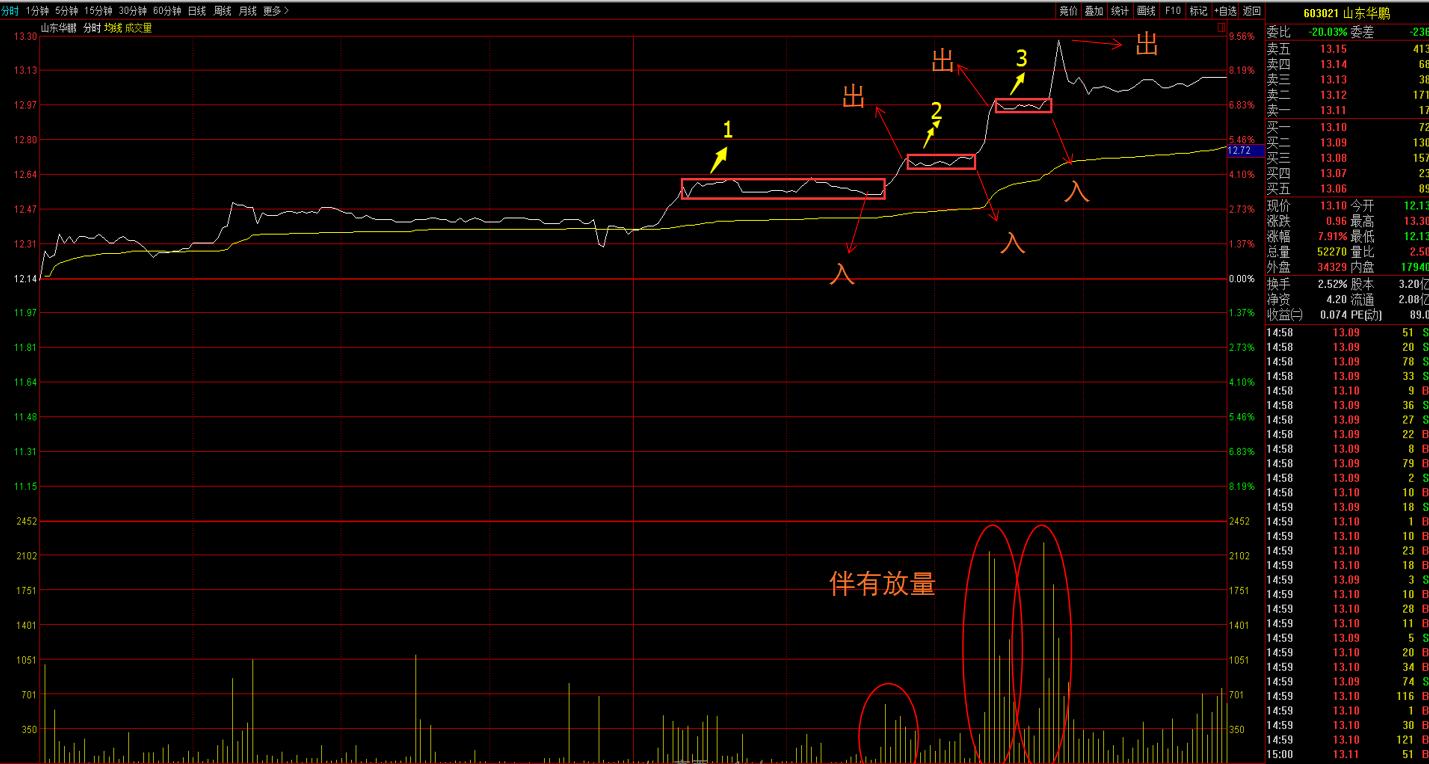
Task: Select the 1分钟 interval tab
Action: 39,9
